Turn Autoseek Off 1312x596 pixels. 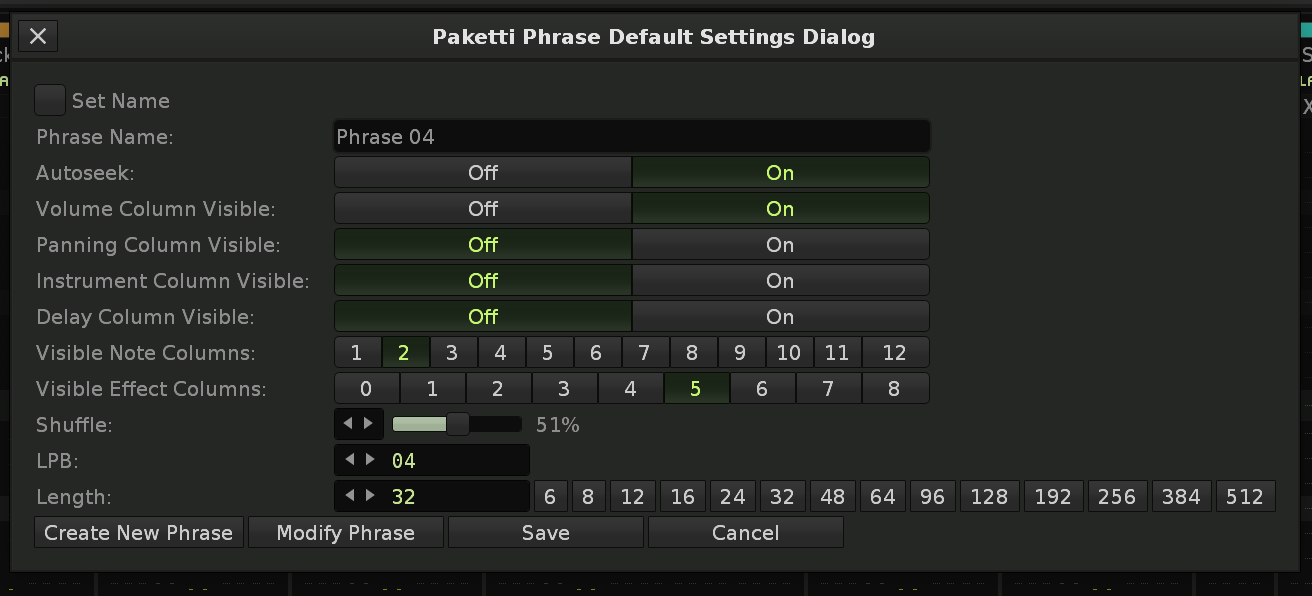pos(482,173)
